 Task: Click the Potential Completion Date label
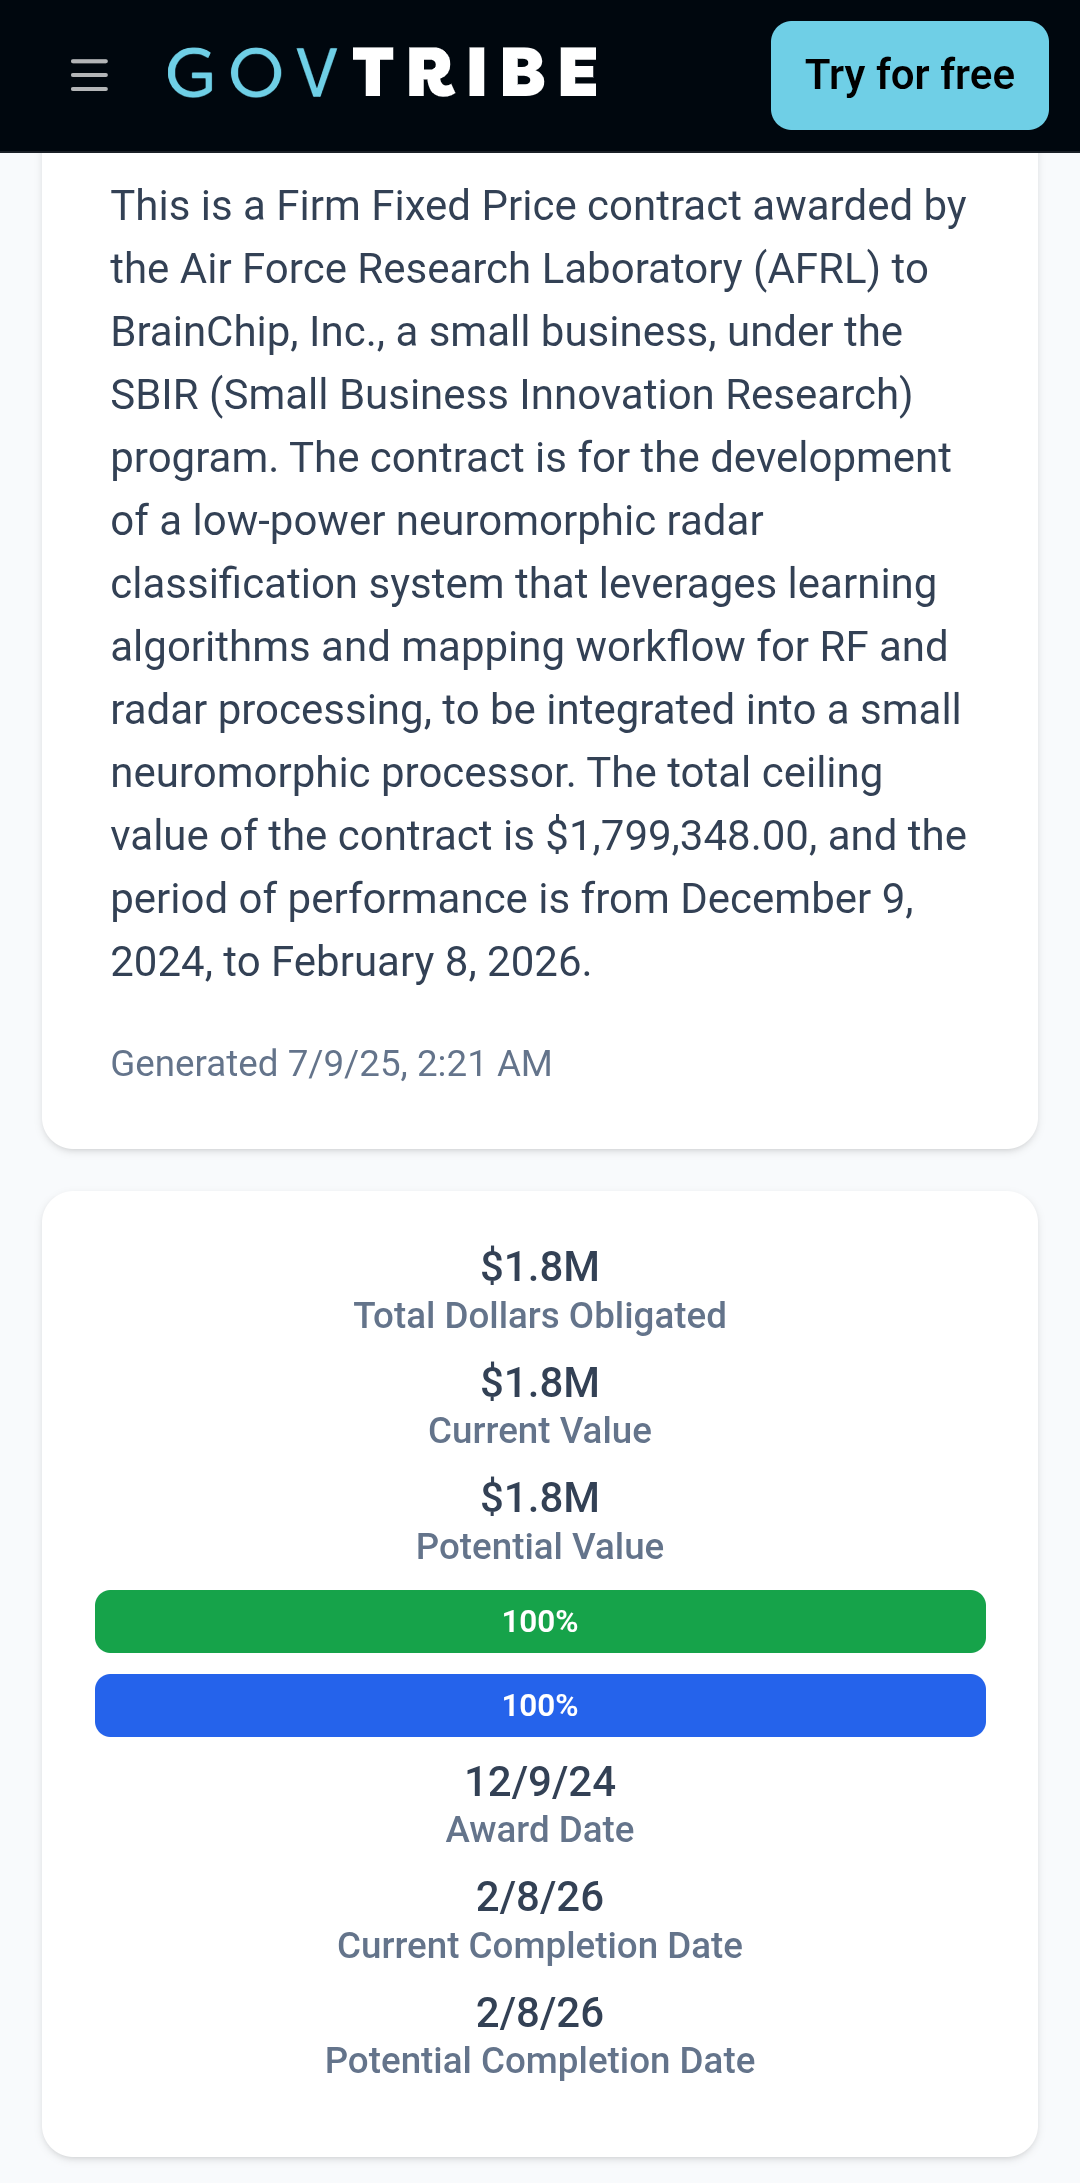(540, 2061)
